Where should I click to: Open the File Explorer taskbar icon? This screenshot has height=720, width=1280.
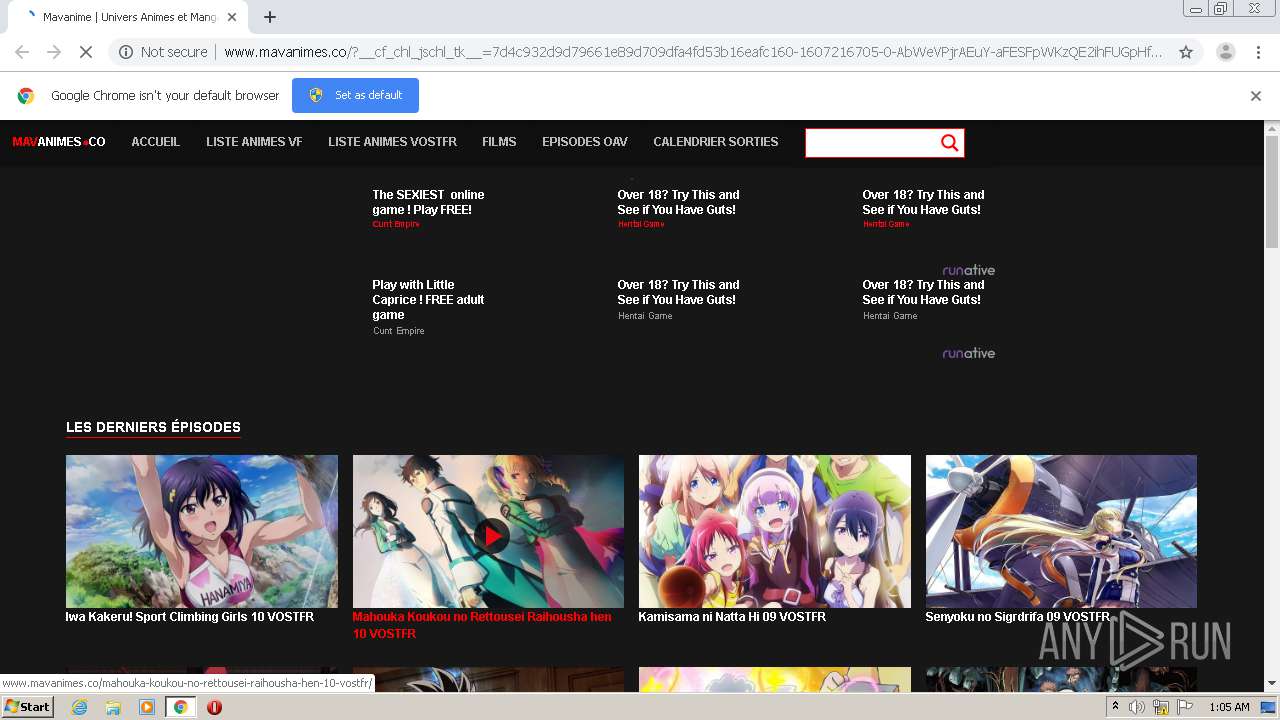113,707
